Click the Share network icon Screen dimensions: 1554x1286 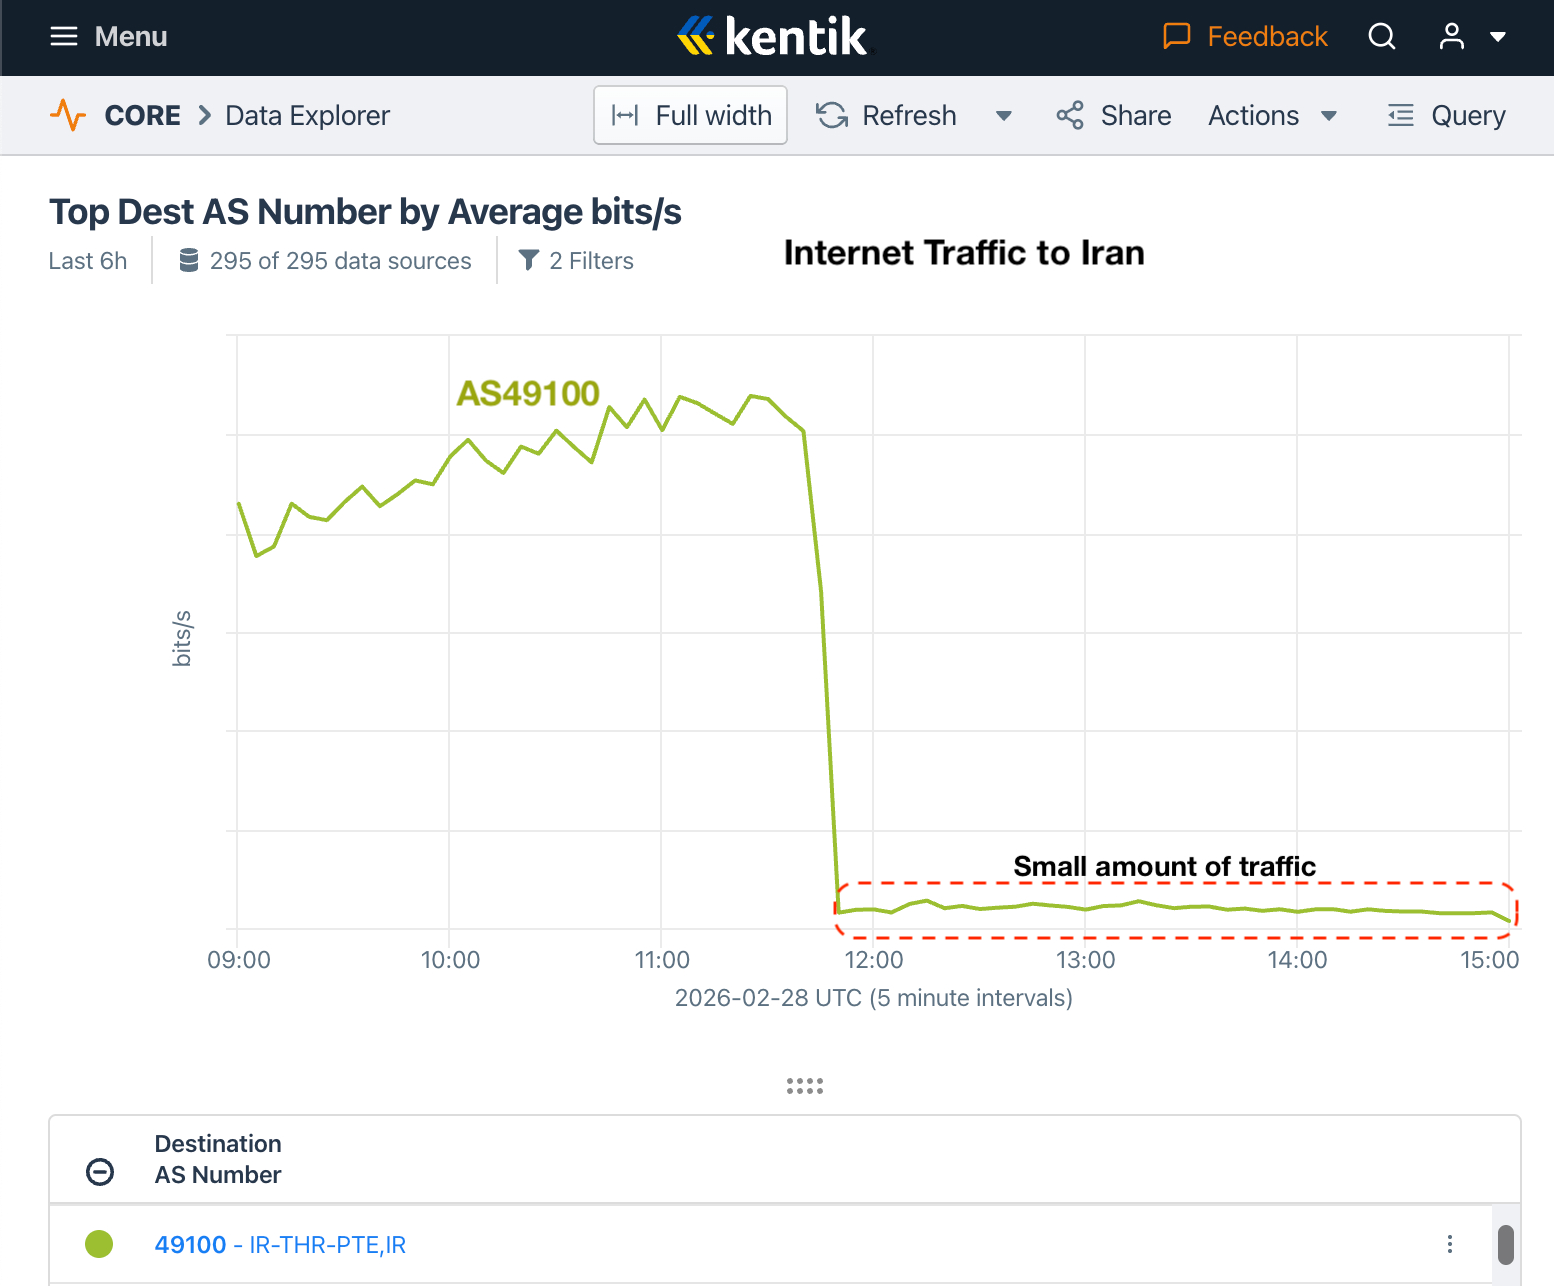(1070, 116)
